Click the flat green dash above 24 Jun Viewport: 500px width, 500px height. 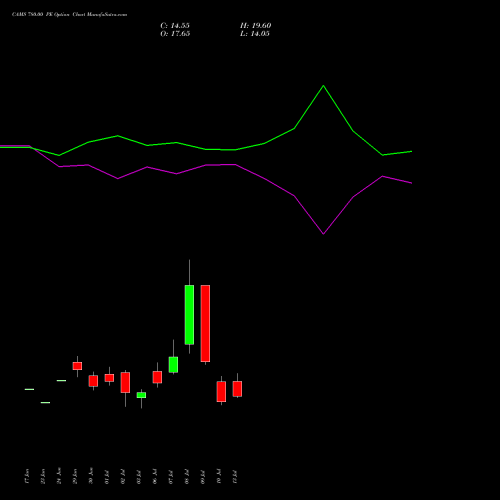61,380
